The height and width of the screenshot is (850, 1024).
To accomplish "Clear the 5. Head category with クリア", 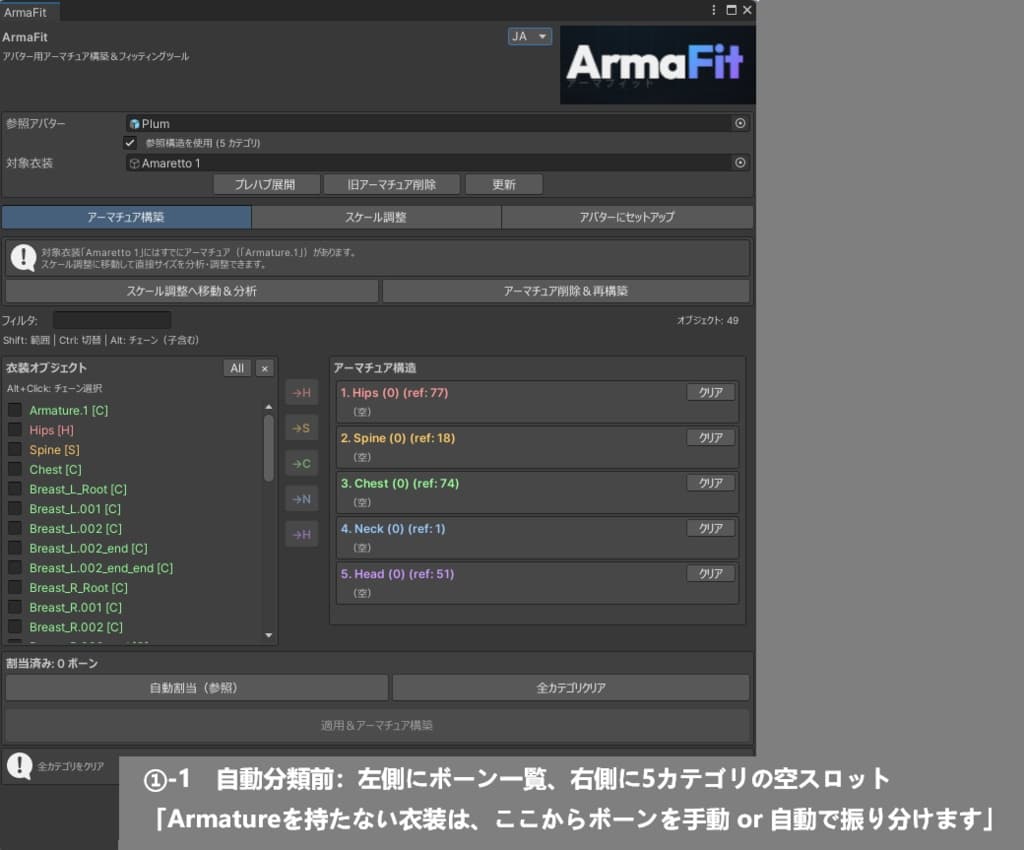I will [711, 573].
